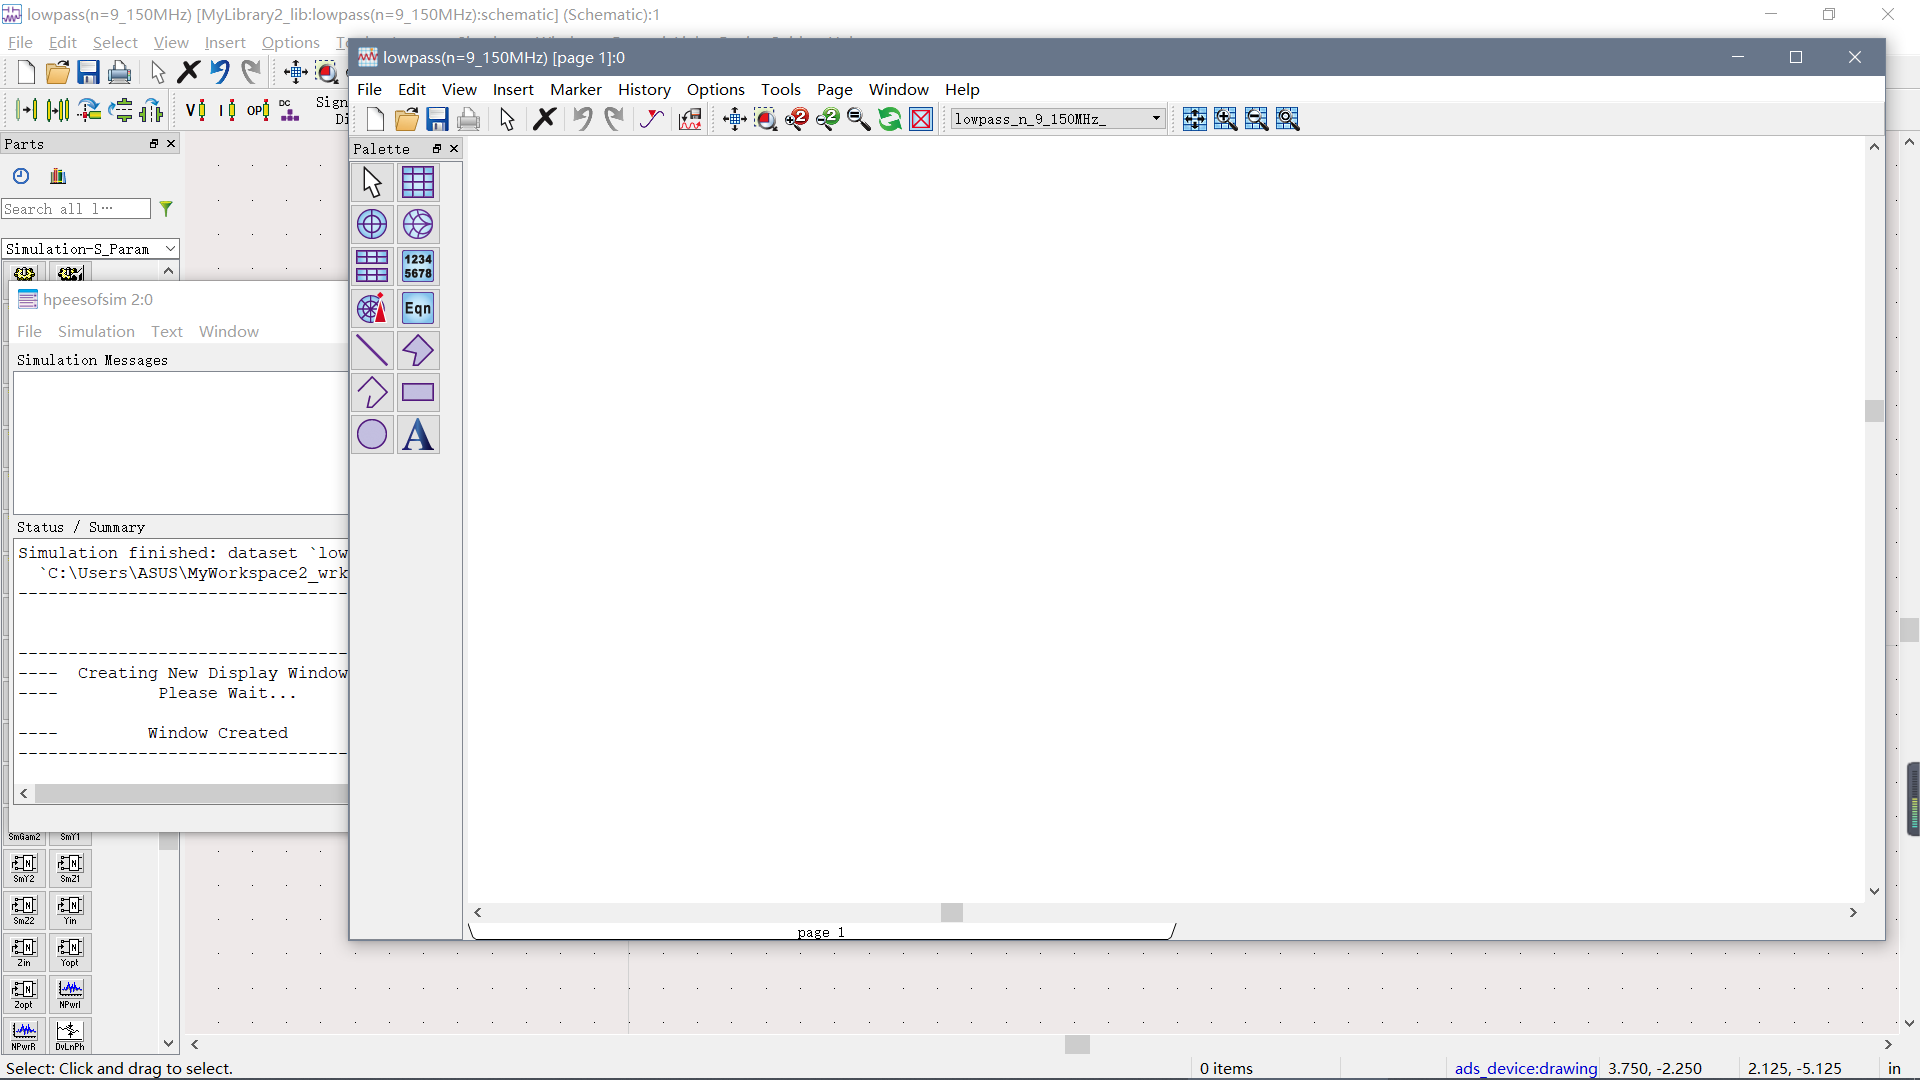
Task: Undock the Palette panel
Action: click(437, 148)
